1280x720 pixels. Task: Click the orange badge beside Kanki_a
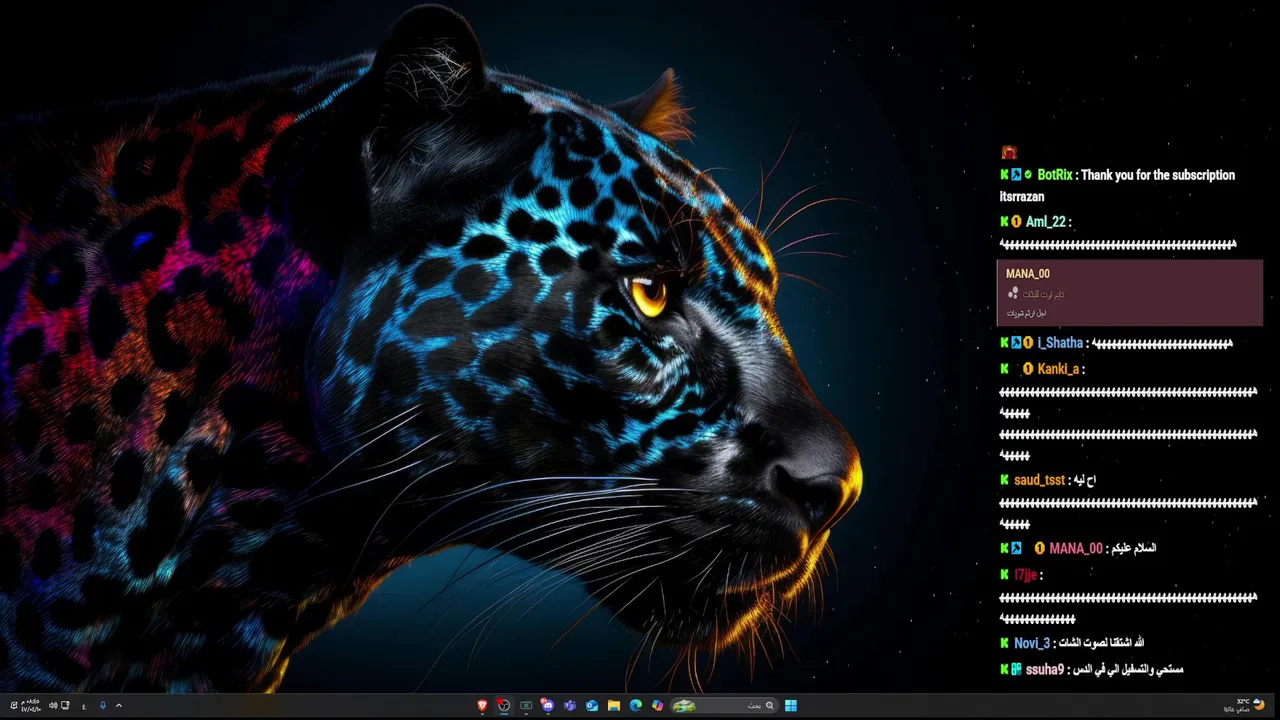point(1028,369)
